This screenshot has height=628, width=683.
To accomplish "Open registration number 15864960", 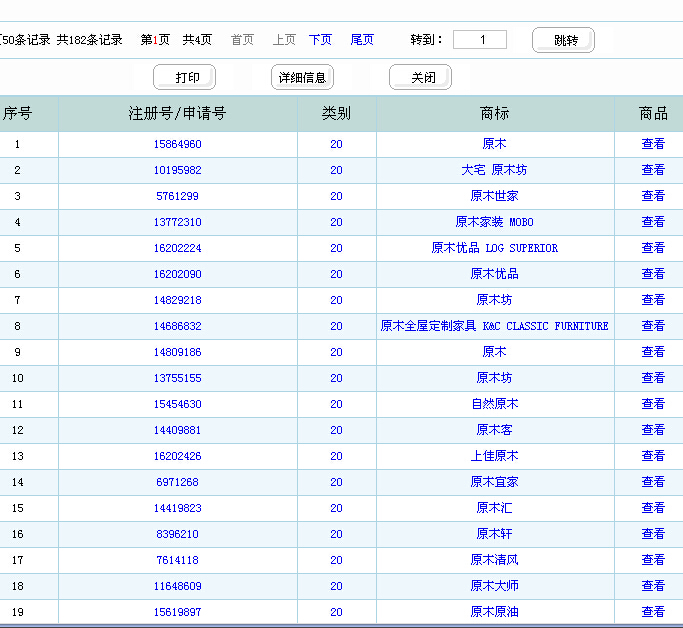I will [x=178, y=144].
